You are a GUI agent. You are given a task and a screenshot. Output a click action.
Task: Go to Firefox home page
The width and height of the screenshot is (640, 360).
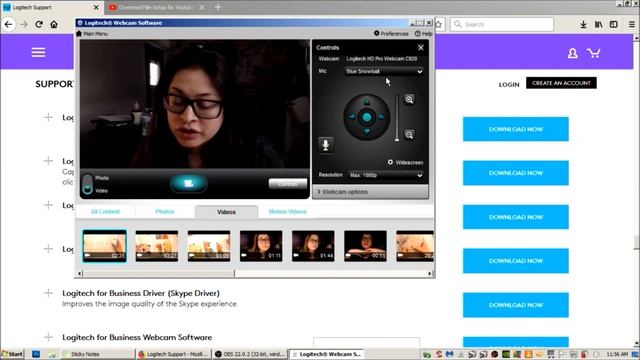pos(54,24)
